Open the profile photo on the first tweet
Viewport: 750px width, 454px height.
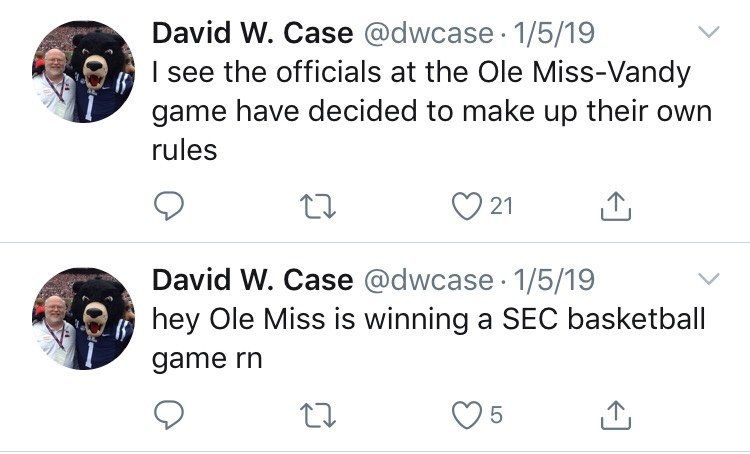pos(83,71)
